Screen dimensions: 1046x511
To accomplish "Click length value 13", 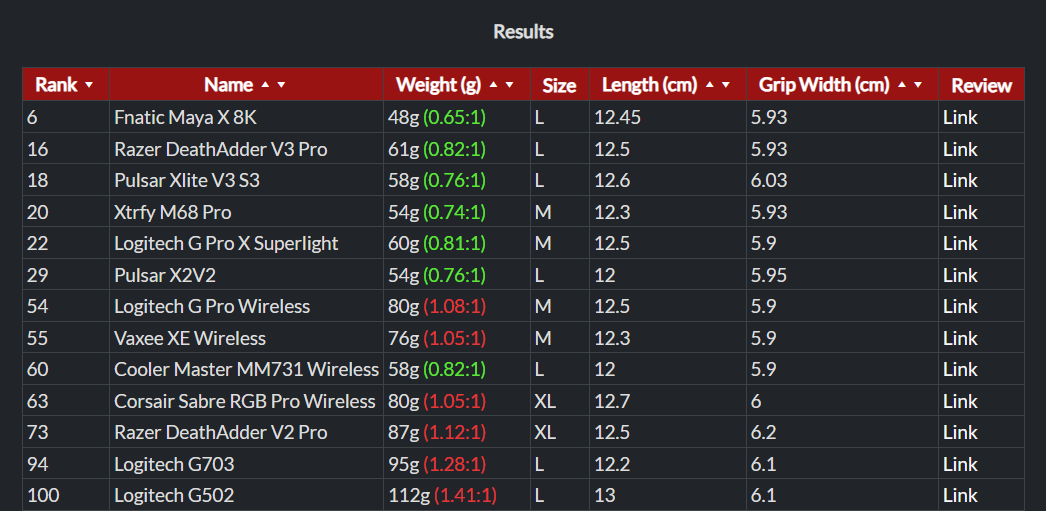I will point(605,495).
